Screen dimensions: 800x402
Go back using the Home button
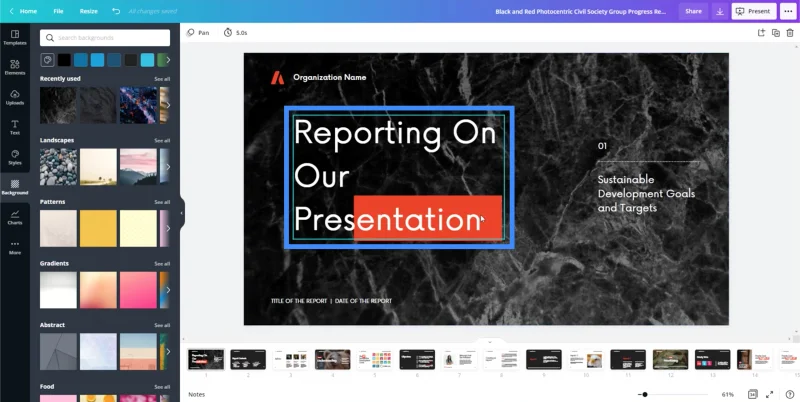coord(23,11)
